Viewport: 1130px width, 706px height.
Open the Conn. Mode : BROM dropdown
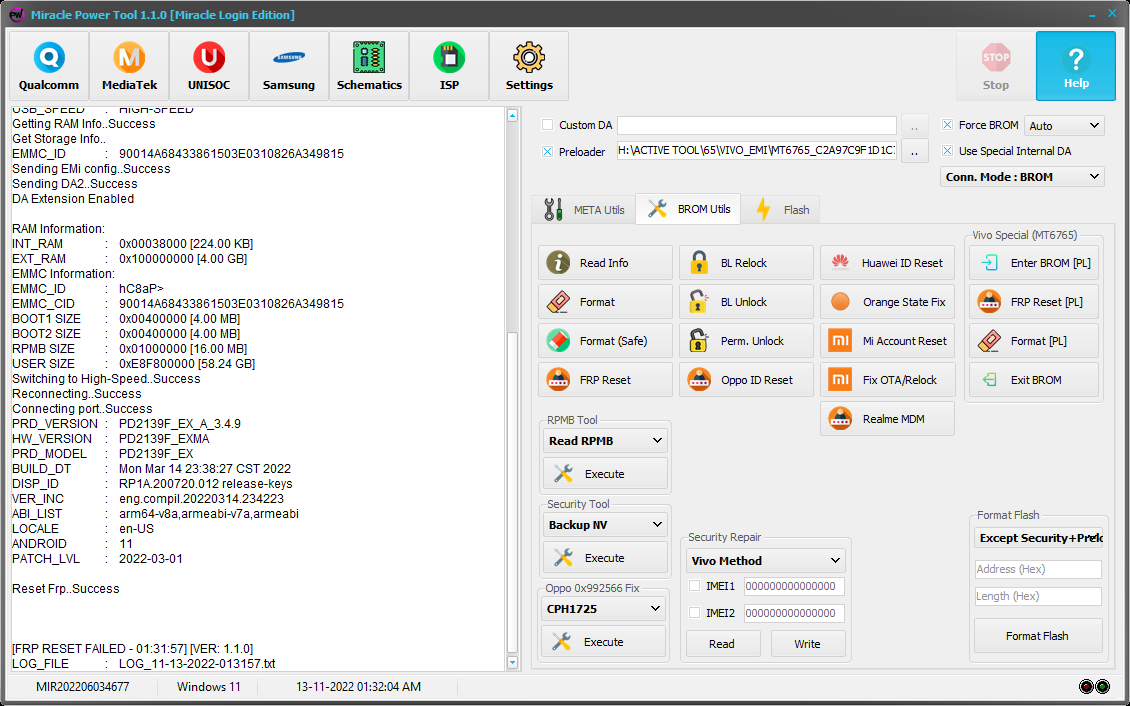1022,176
